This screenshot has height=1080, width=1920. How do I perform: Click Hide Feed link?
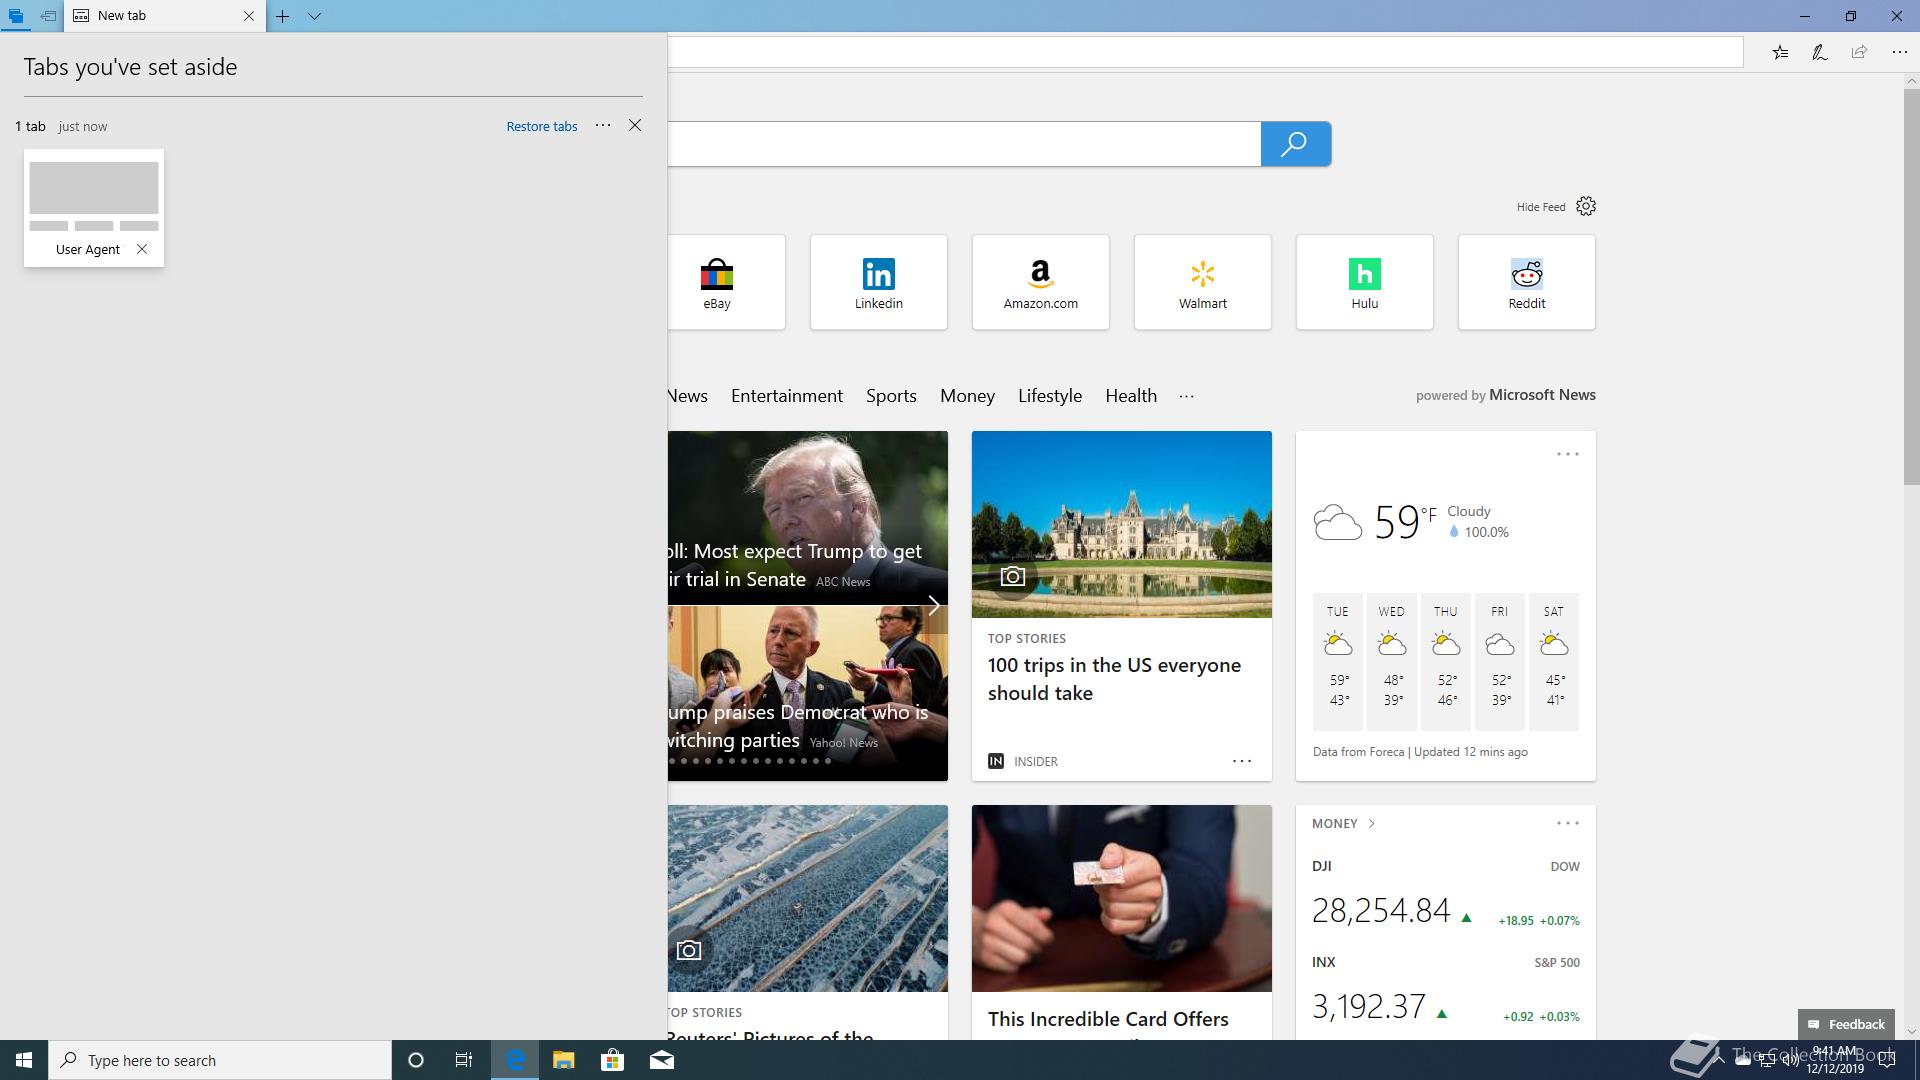pos(1541,207)
